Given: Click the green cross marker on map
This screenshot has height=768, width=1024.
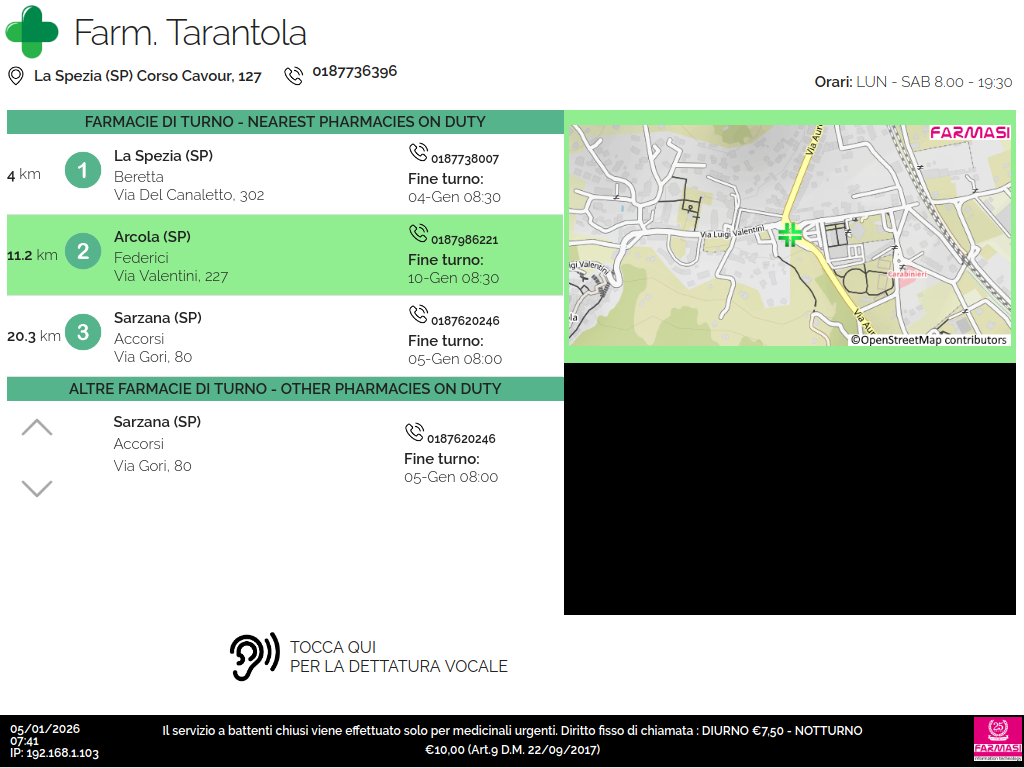Looking at the screenshot, I should [x=790, y=235].
